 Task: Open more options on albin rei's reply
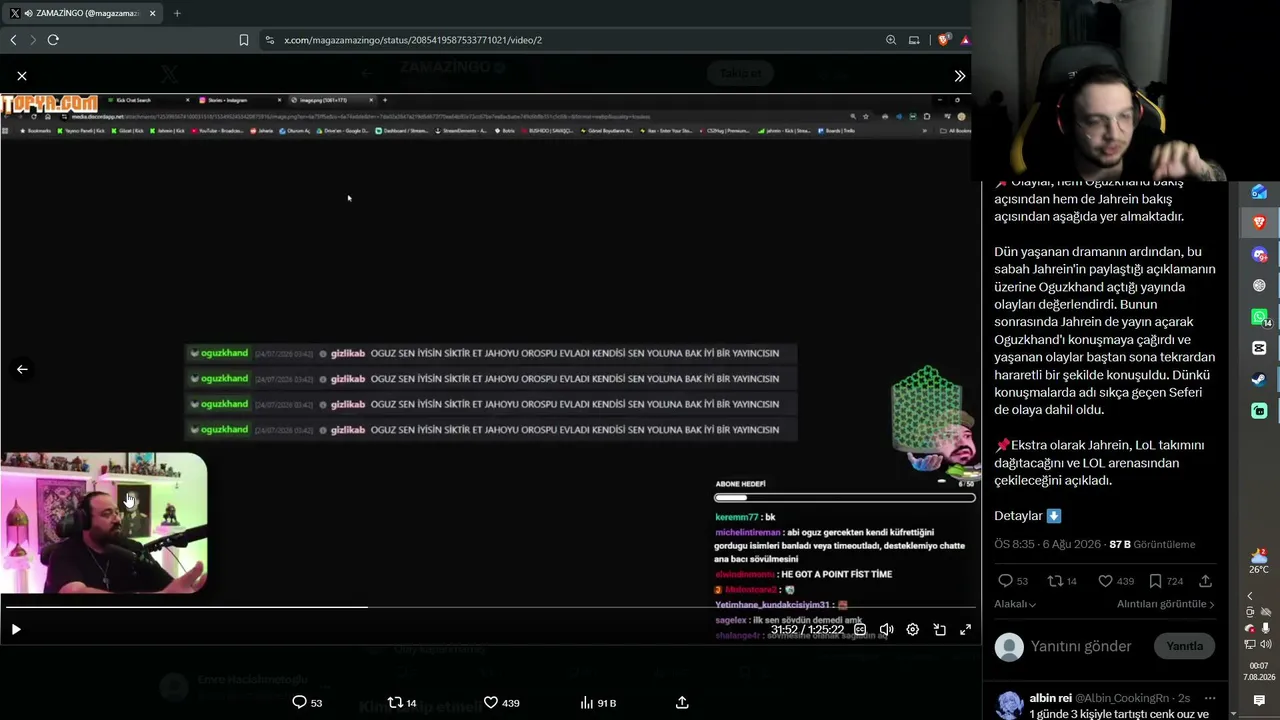[x=1210, y=698]
